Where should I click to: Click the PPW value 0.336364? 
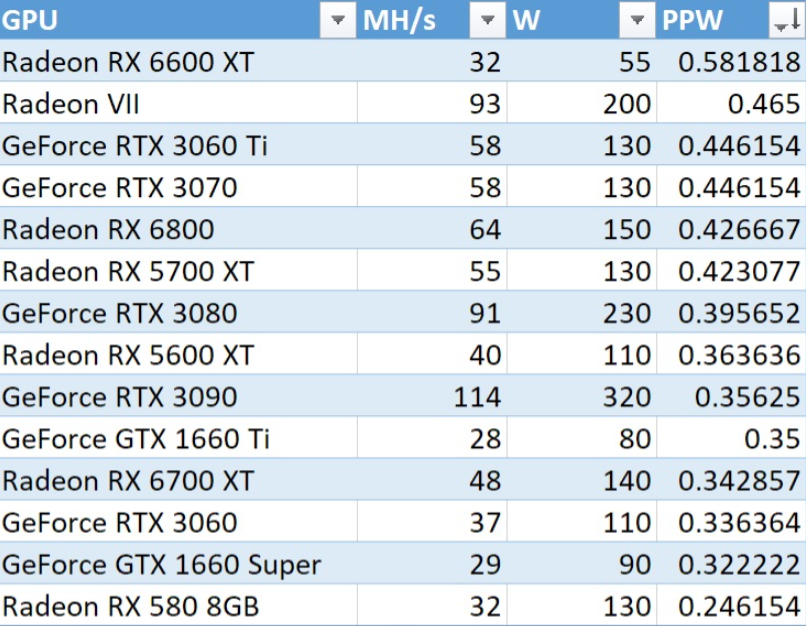(739, 522)
